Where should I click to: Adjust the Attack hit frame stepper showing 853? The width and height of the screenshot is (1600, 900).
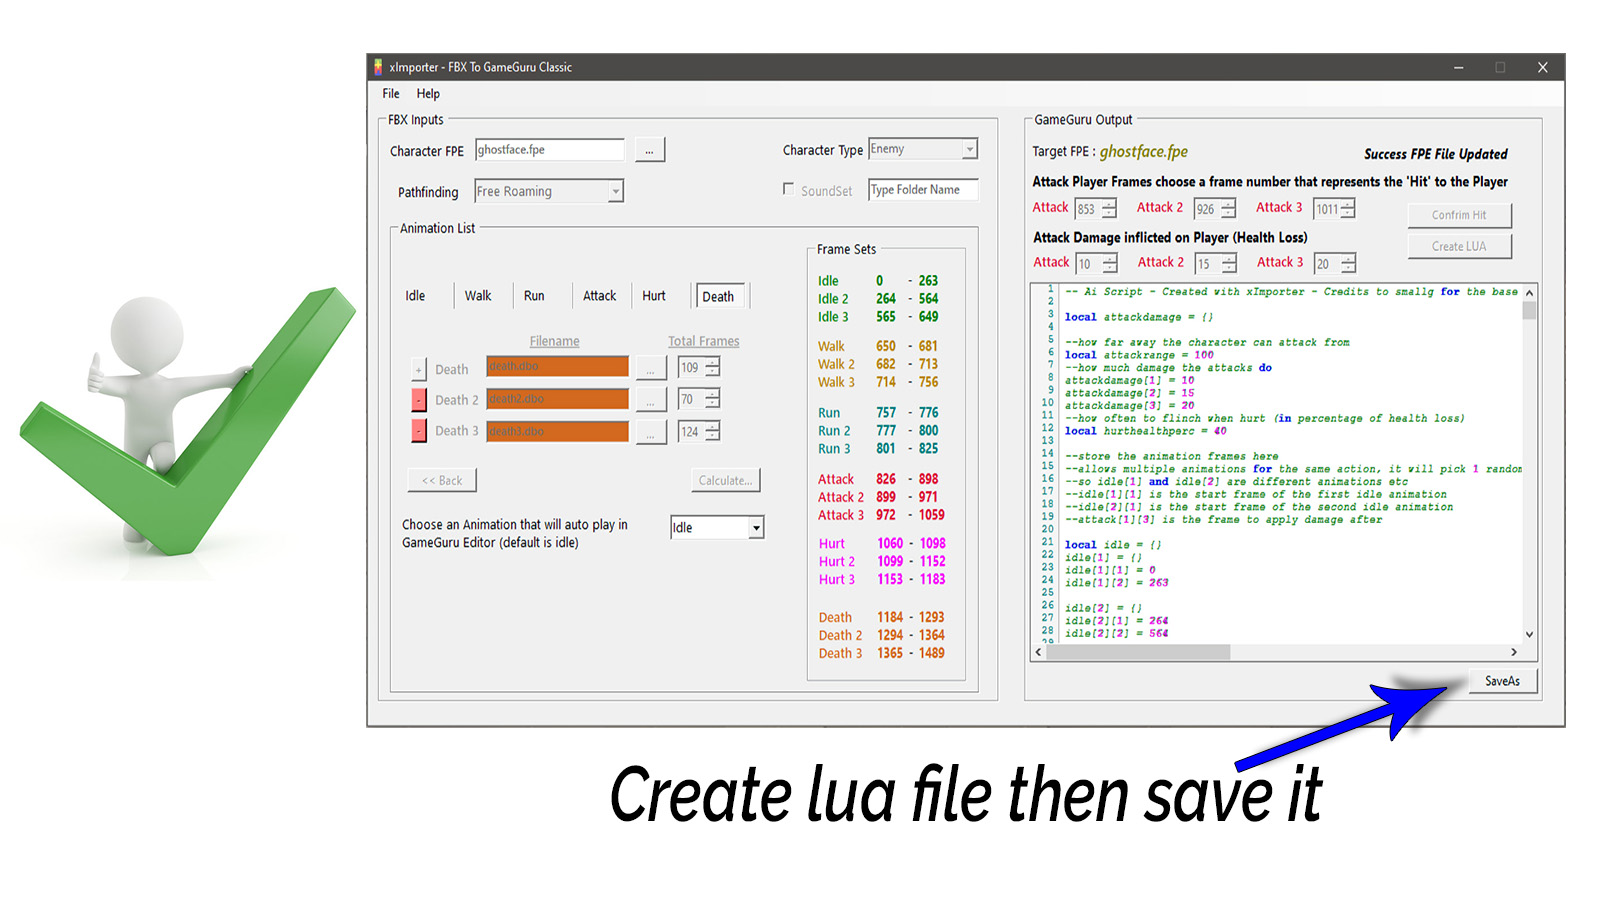(1108, 209)
